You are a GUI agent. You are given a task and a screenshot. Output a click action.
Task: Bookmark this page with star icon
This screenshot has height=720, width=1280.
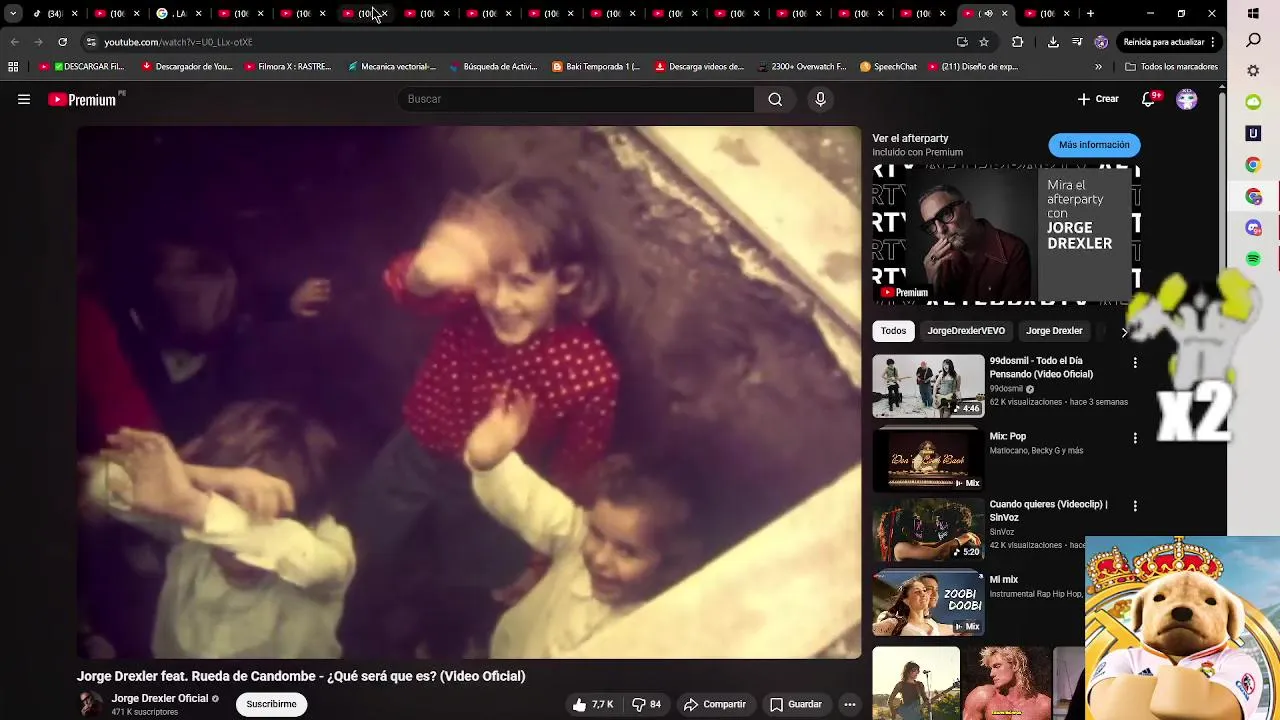tap(984, 42)
